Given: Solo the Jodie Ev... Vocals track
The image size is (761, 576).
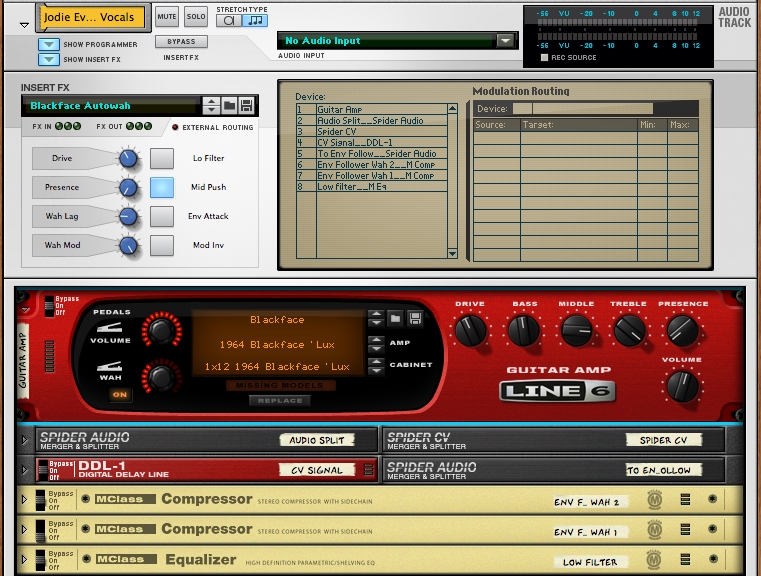Looking at the screenshot, I should click(196, 16).
